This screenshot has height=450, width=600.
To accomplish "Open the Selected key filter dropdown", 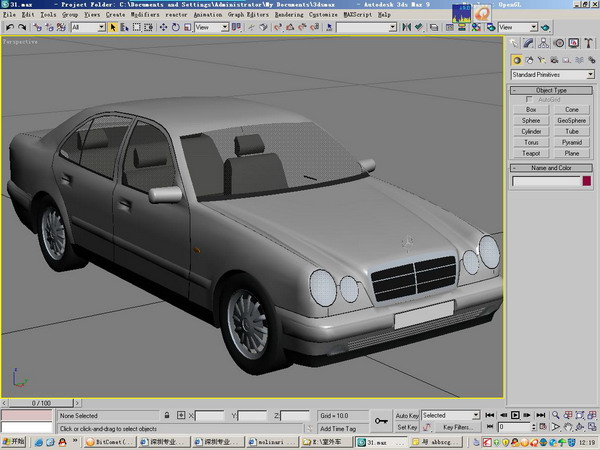I will [450, 415].
